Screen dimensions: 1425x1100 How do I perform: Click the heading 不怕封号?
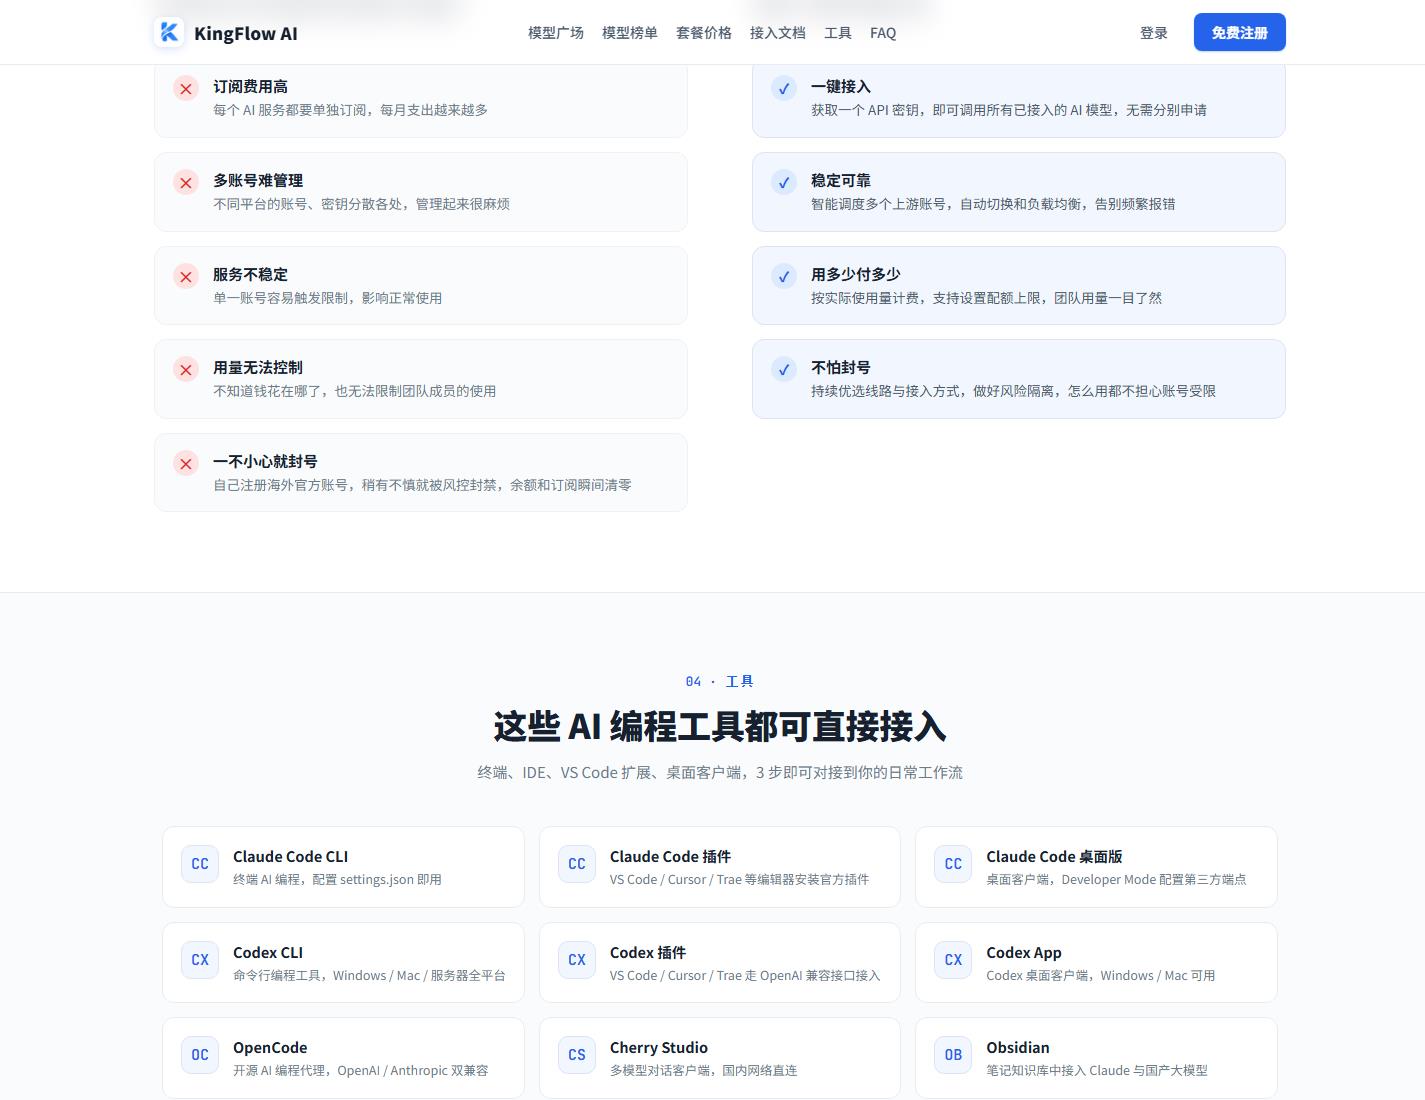(x=841, y=368)
